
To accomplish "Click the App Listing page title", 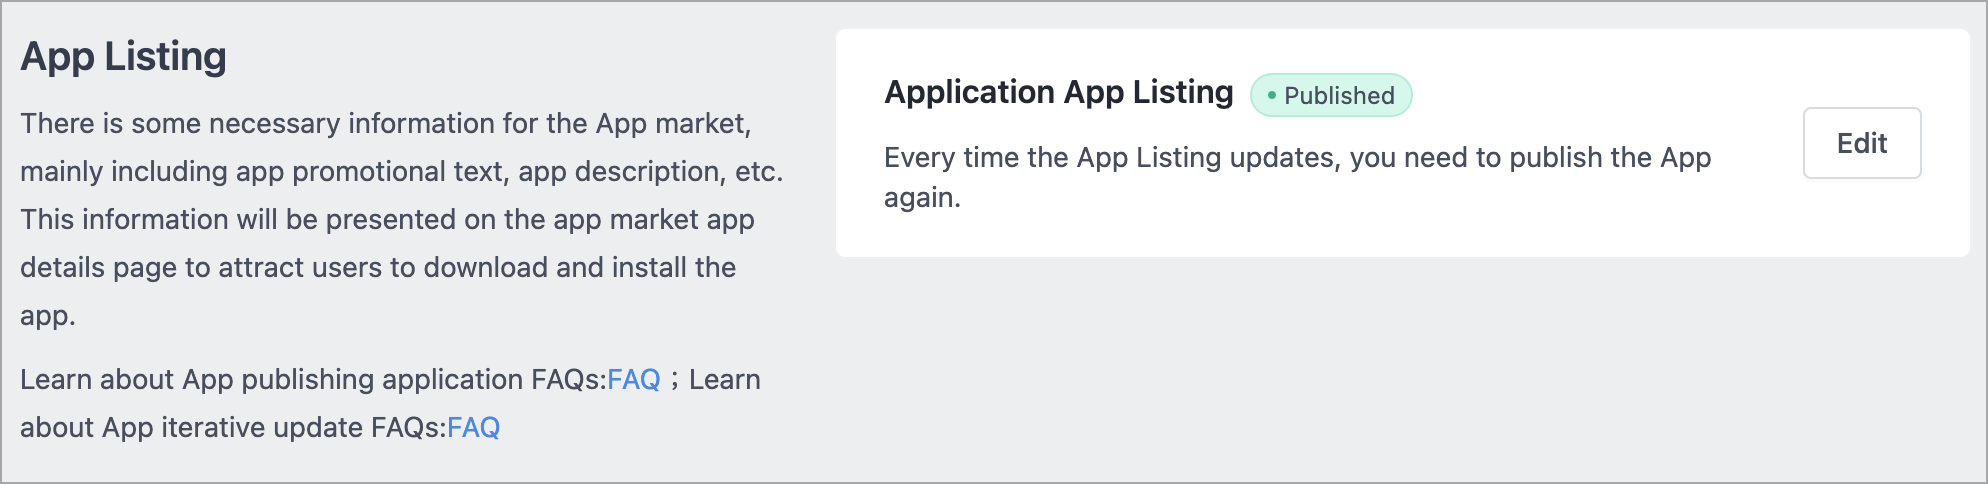I will point(124,57).
